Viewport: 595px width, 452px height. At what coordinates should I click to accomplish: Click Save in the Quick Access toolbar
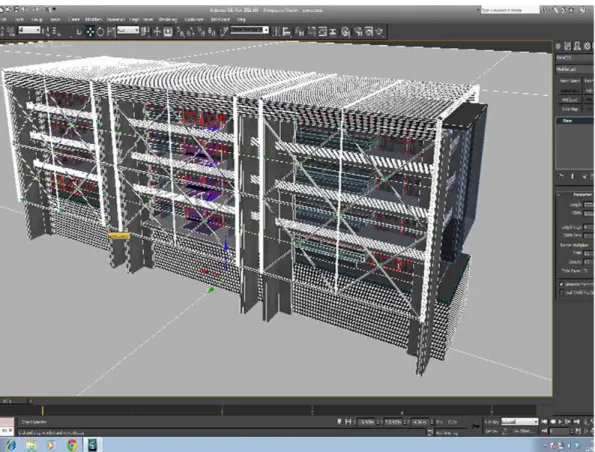(16, 9)
